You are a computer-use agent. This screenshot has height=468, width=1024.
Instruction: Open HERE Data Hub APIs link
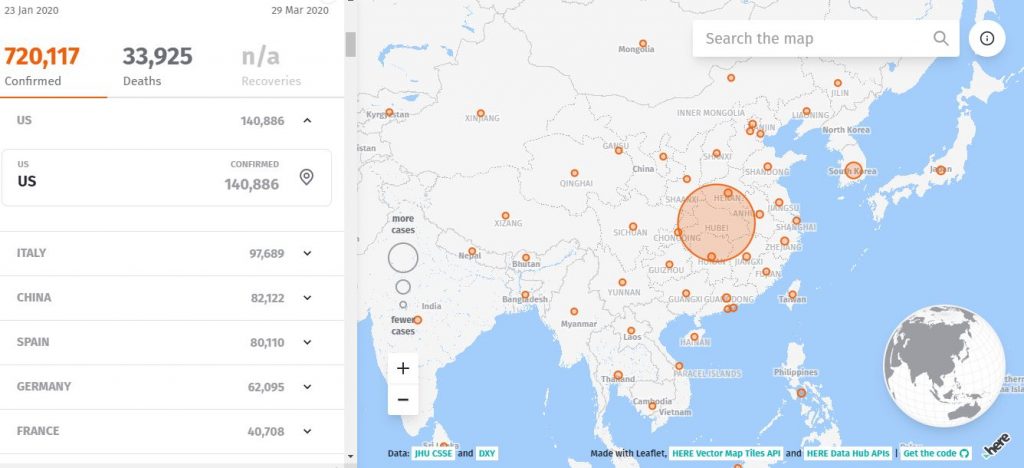(x=848, y=453)
